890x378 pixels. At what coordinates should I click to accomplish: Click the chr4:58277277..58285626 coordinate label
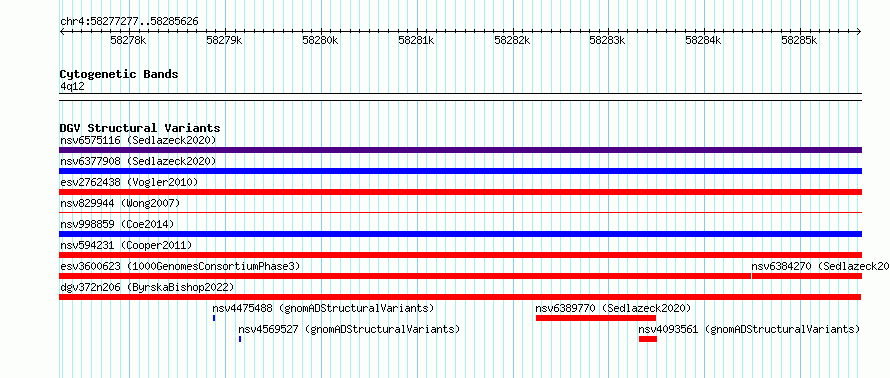[129, 21]
